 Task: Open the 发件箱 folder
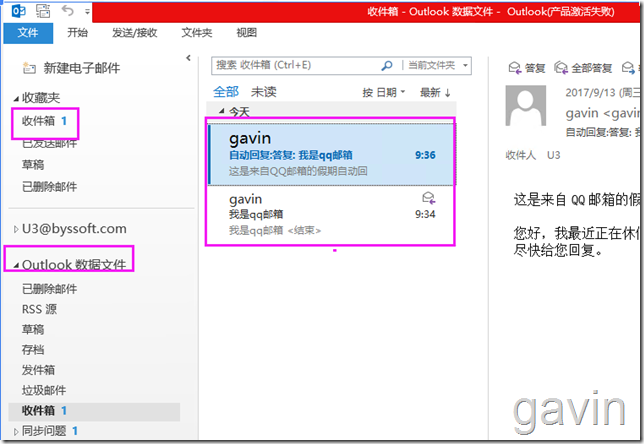[38, 370]
